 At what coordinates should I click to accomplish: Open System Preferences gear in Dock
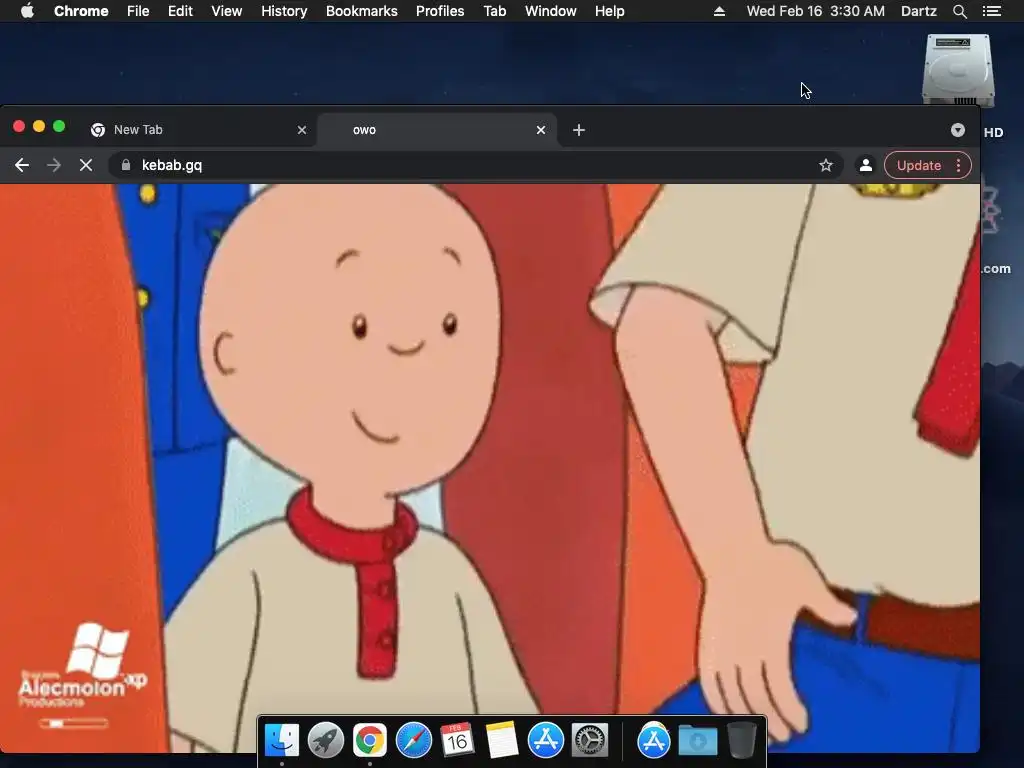590,741
